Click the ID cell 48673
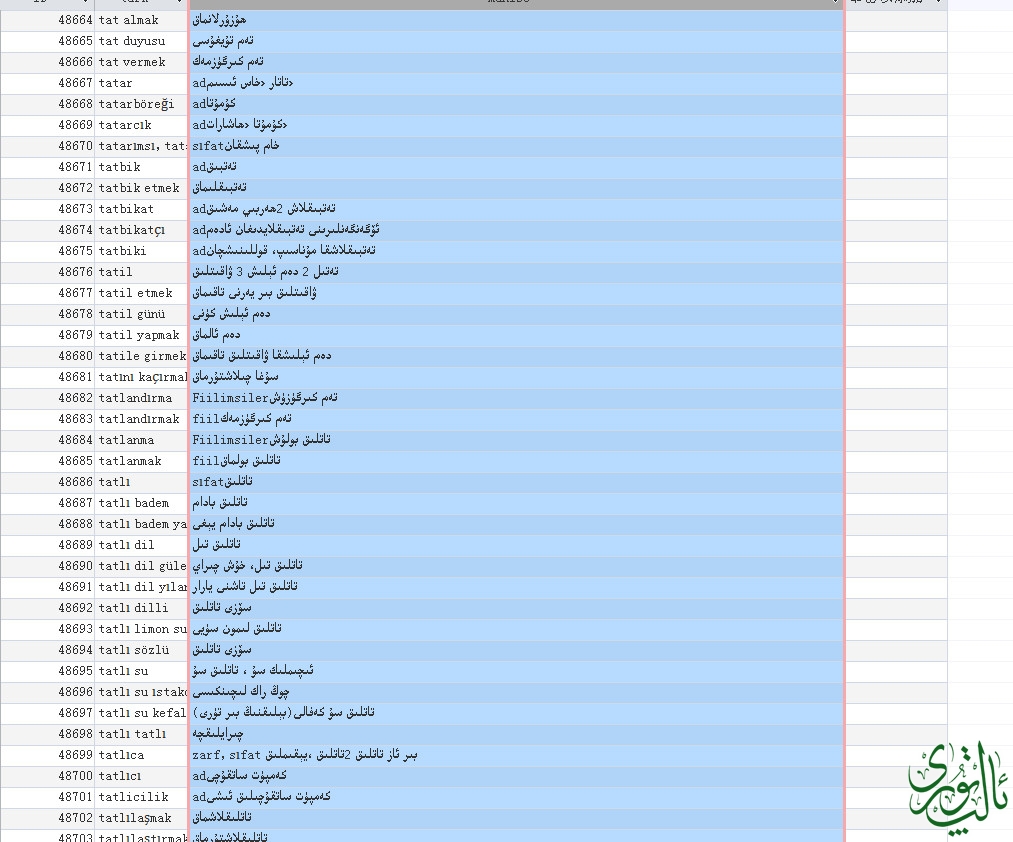 (48, 209)
